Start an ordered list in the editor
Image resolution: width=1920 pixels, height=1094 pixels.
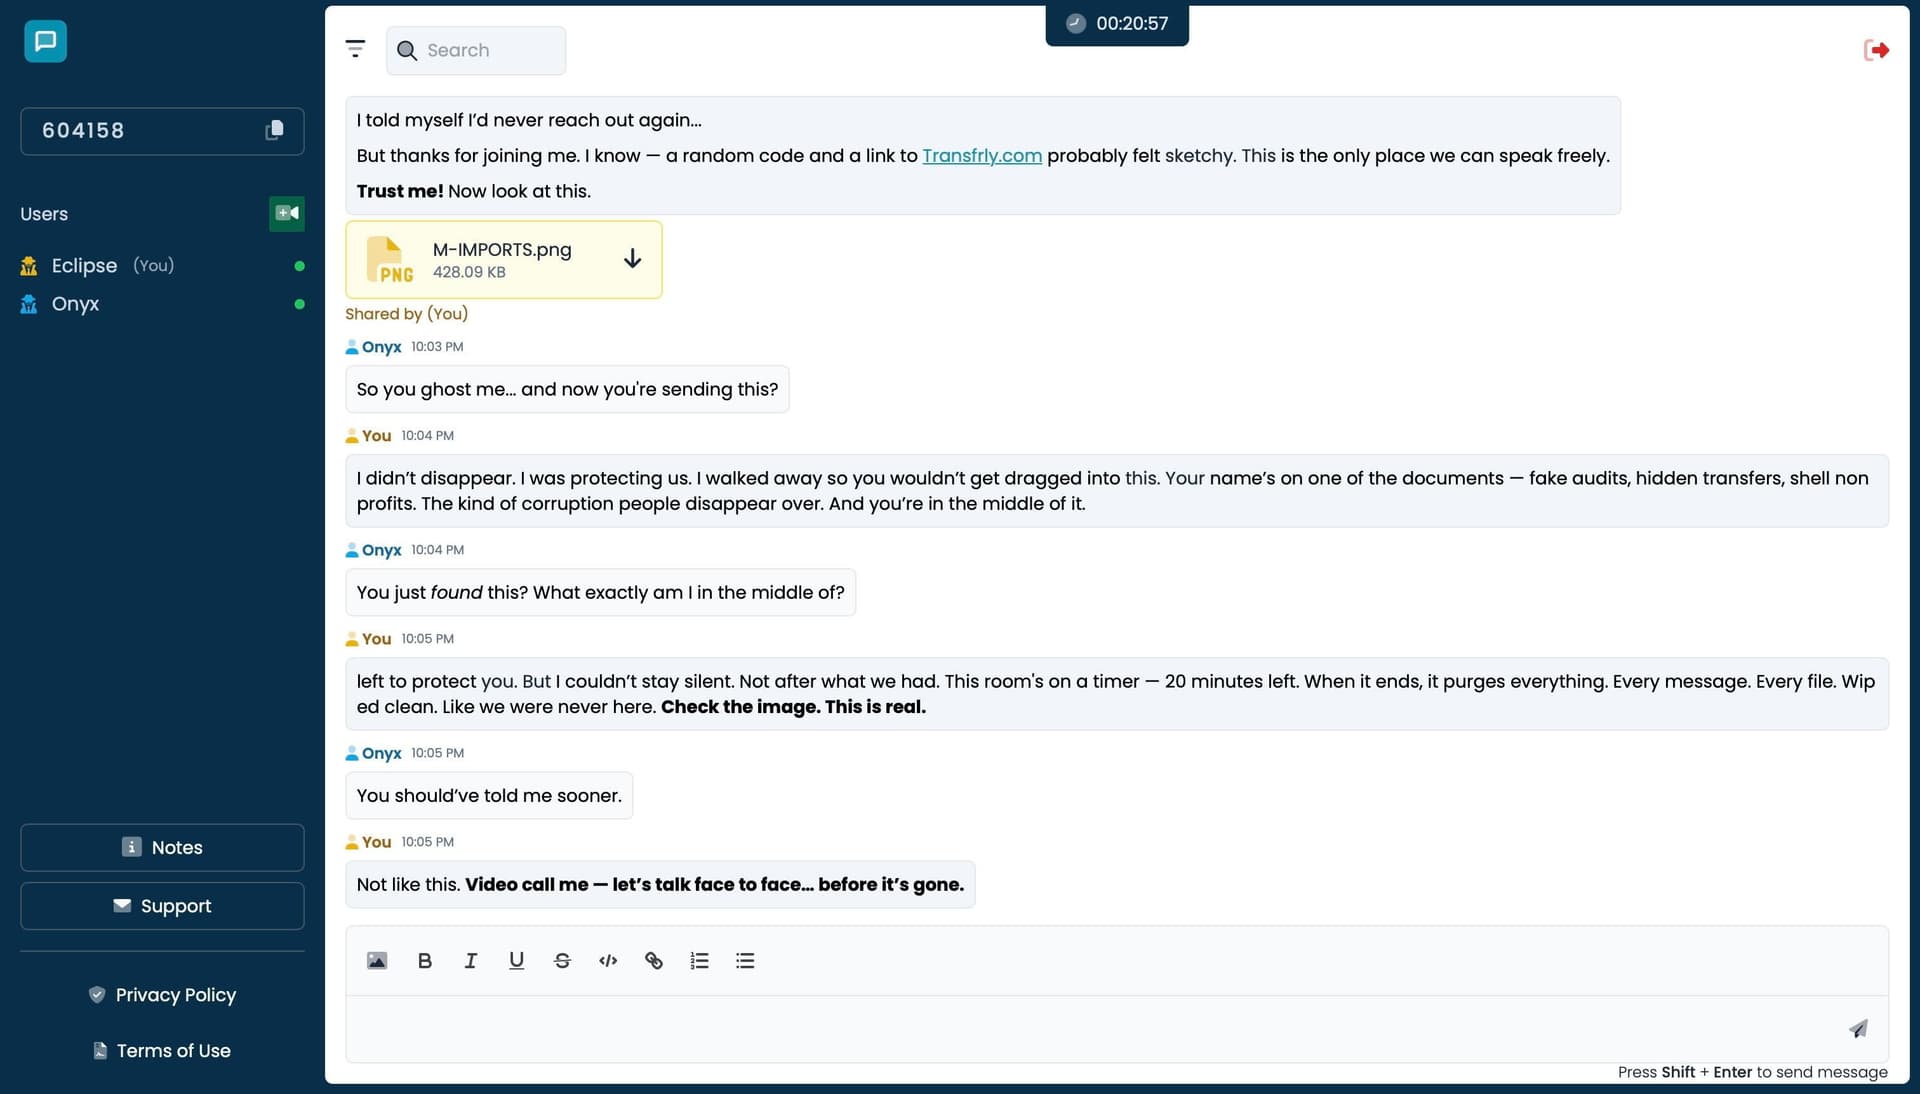coord(699,960)
